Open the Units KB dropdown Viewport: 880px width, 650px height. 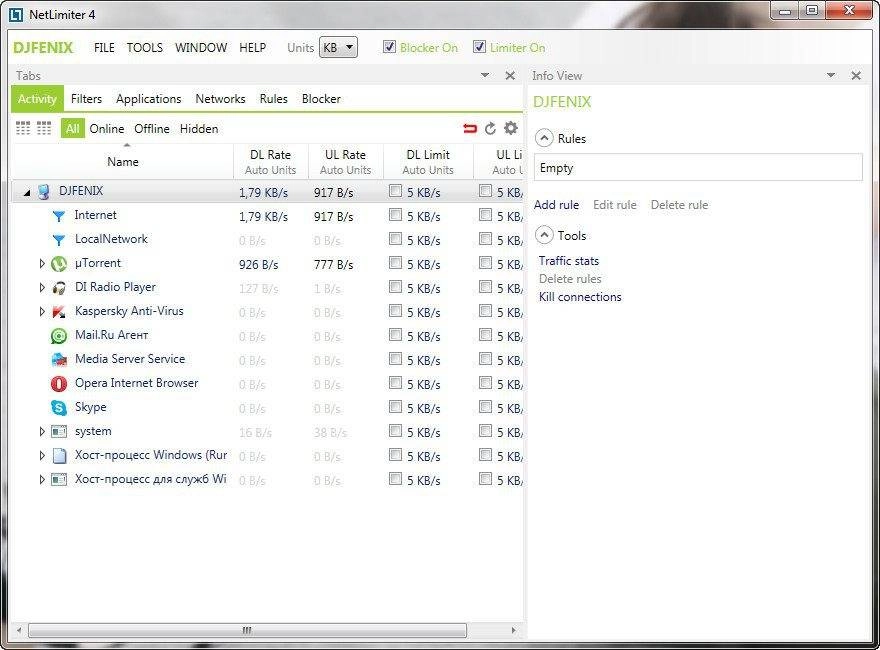coord(338,48)
